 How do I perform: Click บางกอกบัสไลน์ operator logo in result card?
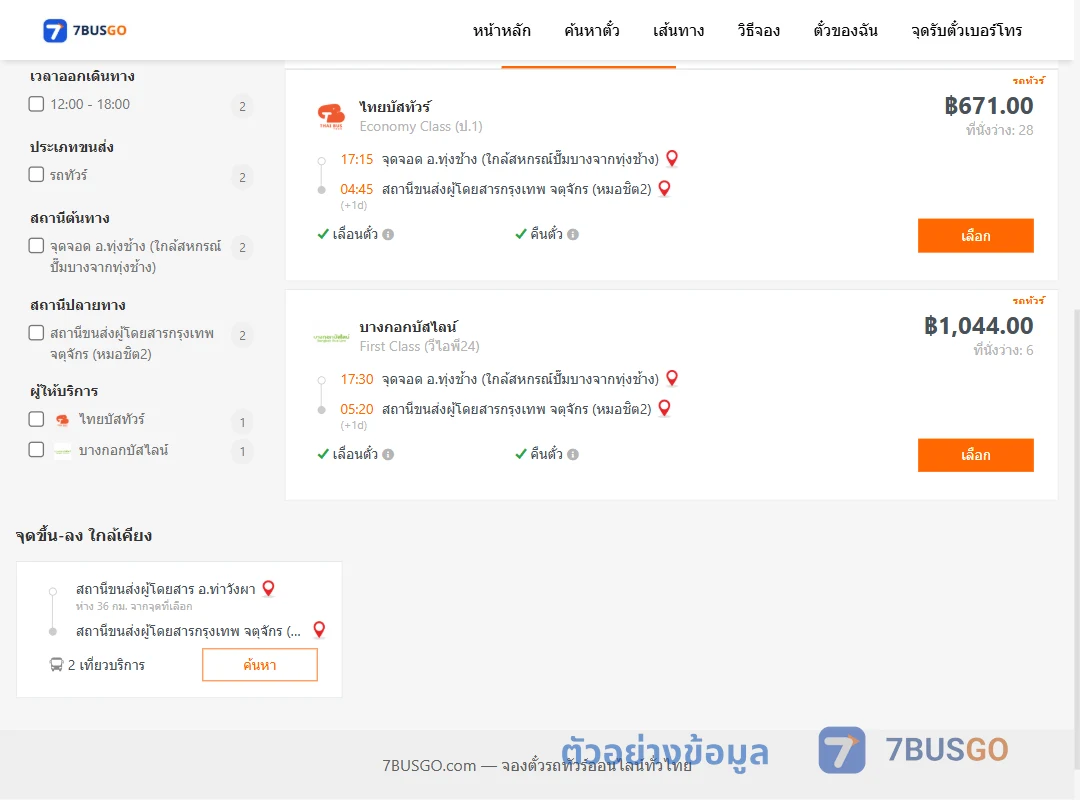331,338
